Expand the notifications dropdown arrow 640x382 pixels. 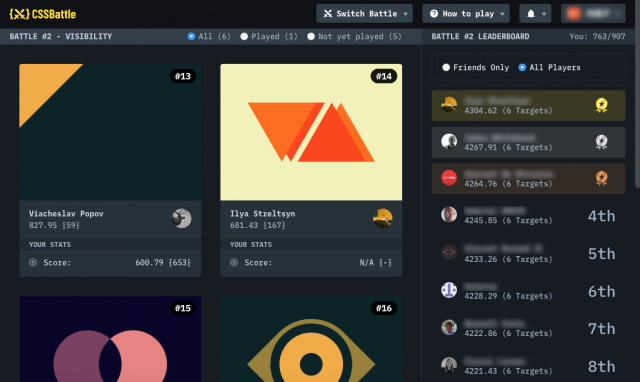pyautogui.click(x=544, y=14)
